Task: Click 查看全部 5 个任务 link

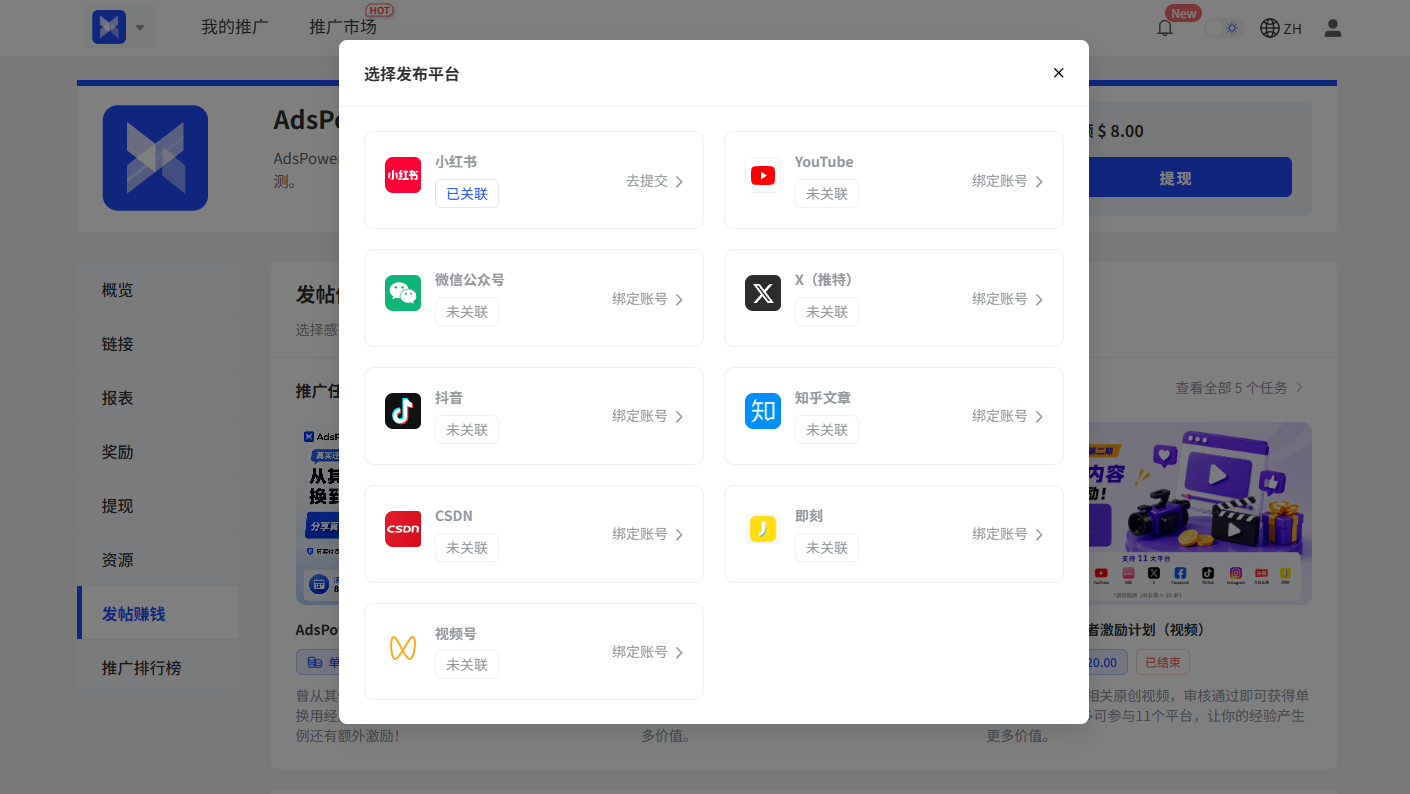Action: 1240,387
